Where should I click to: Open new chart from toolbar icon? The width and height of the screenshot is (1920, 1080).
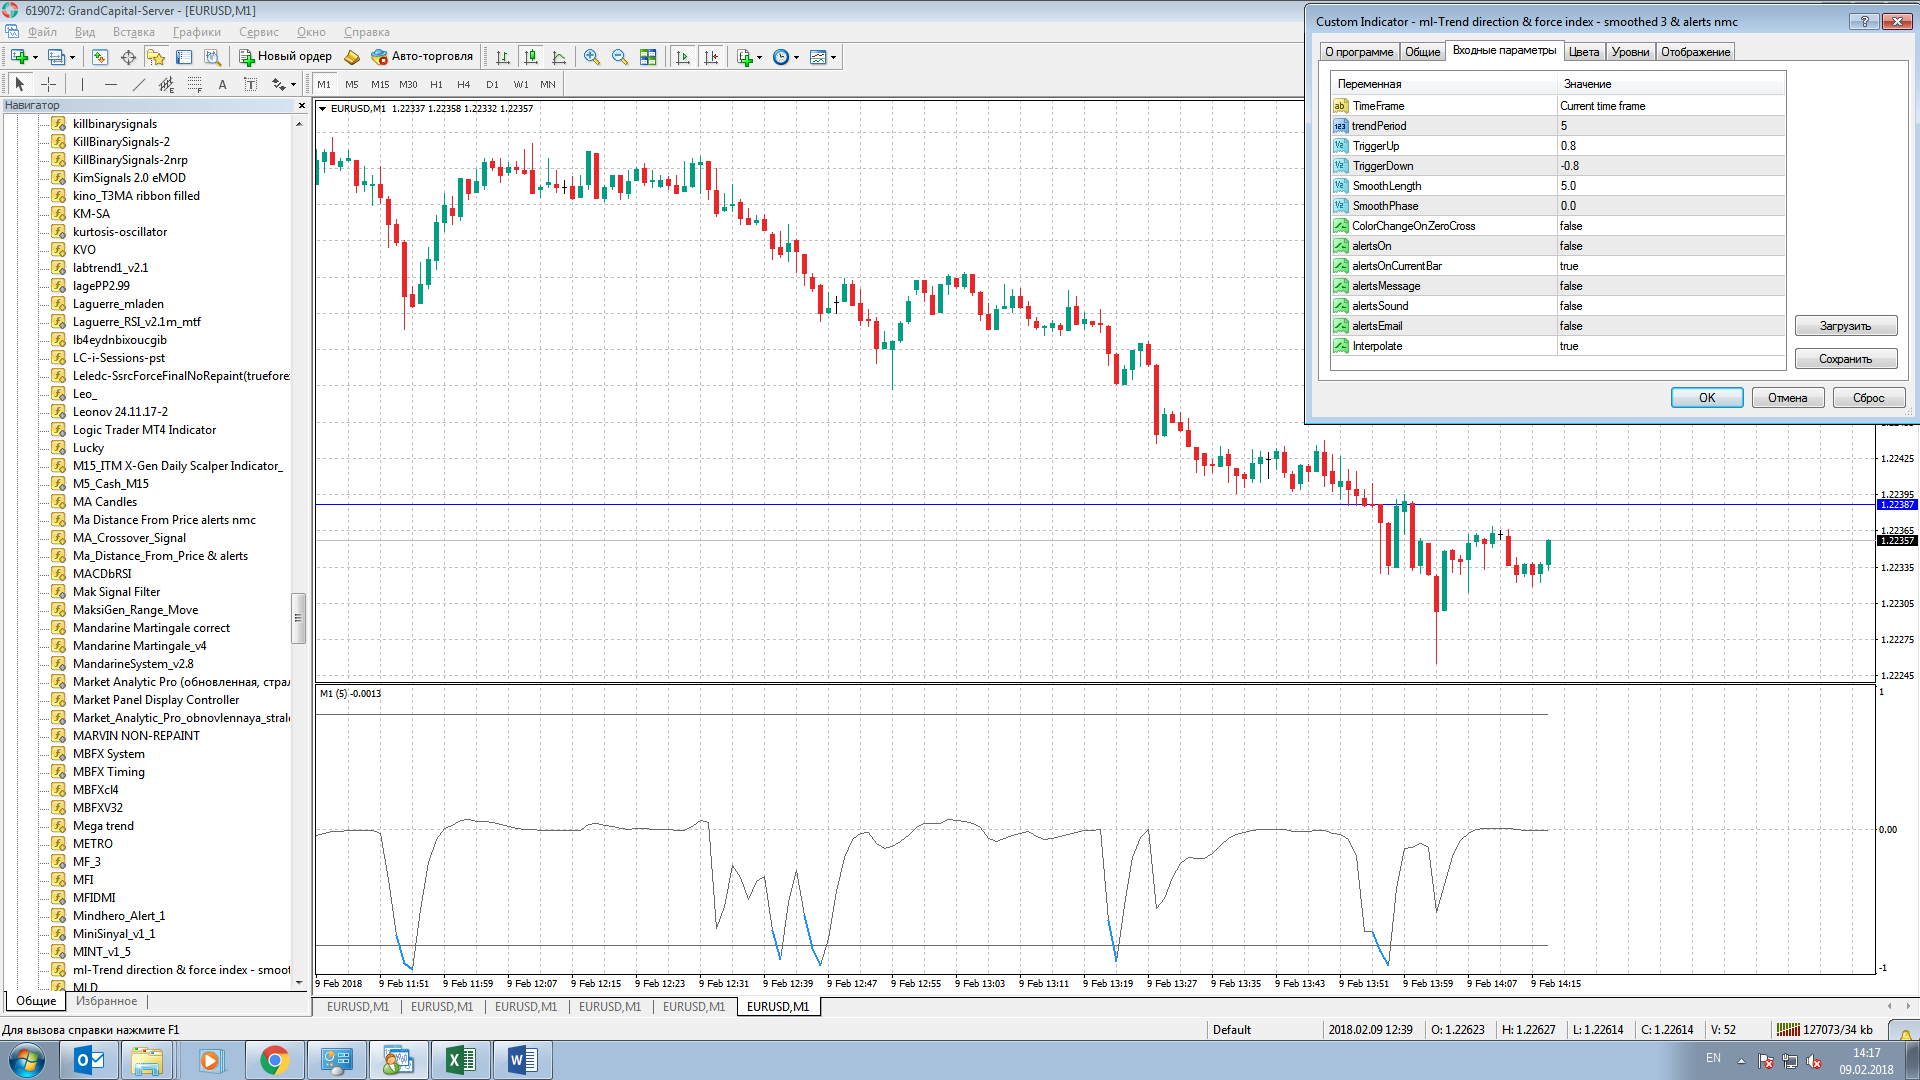[x=19, y=57]
